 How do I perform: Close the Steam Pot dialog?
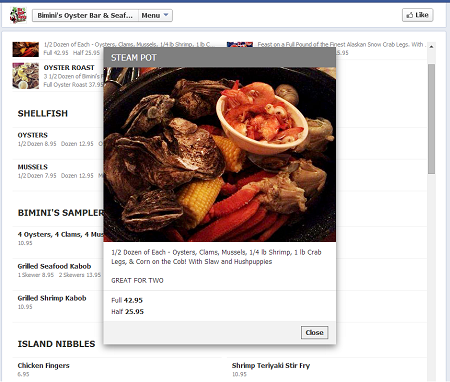[x=314, y=332]
